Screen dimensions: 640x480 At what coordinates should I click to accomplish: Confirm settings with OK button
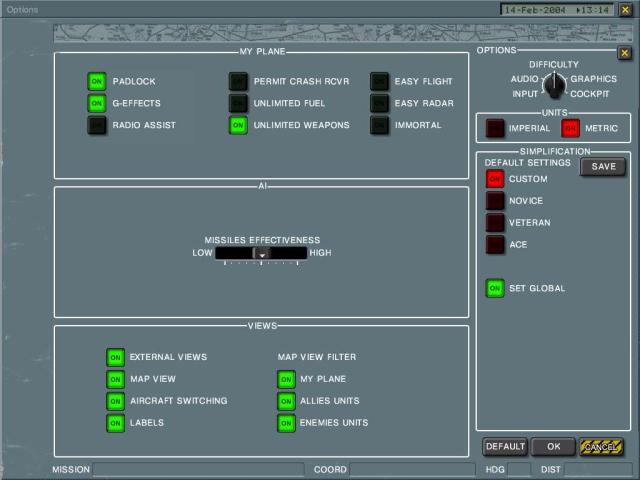[x=553, y=447]
